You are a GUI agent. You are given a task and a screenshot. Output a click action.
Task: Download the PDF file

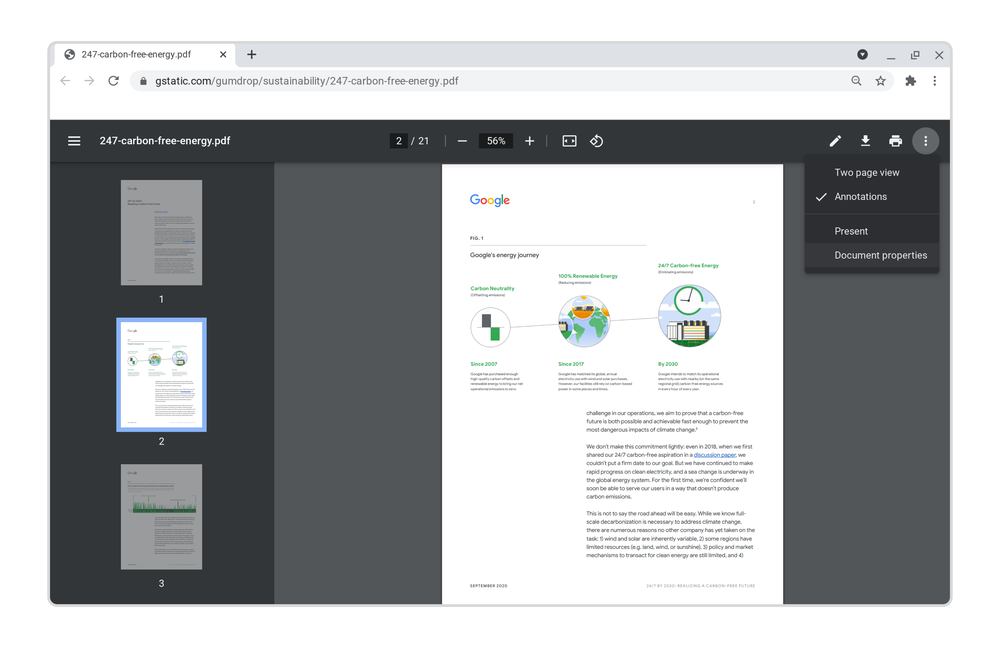click(865, 140)
